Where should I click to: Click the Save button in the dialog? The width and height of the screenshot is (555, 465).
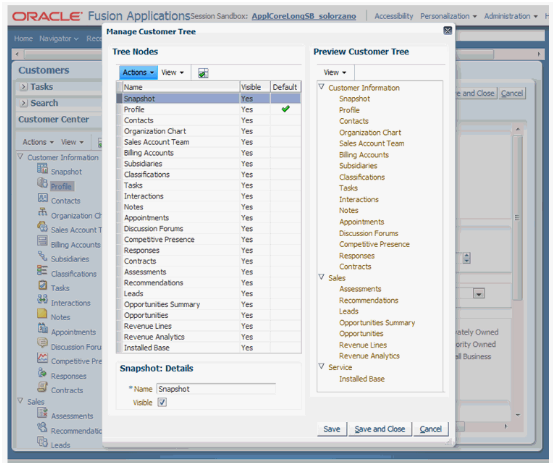tap(332, 429)
